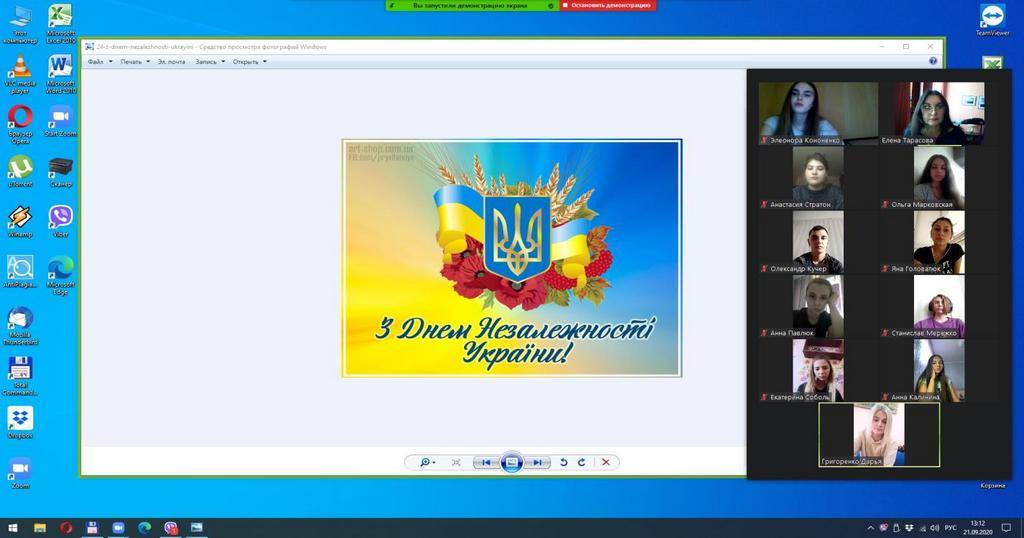1024x538 pixels.
Task: Open Microsoft Word 2010 desktop shortcut
Action: (61, 75)
